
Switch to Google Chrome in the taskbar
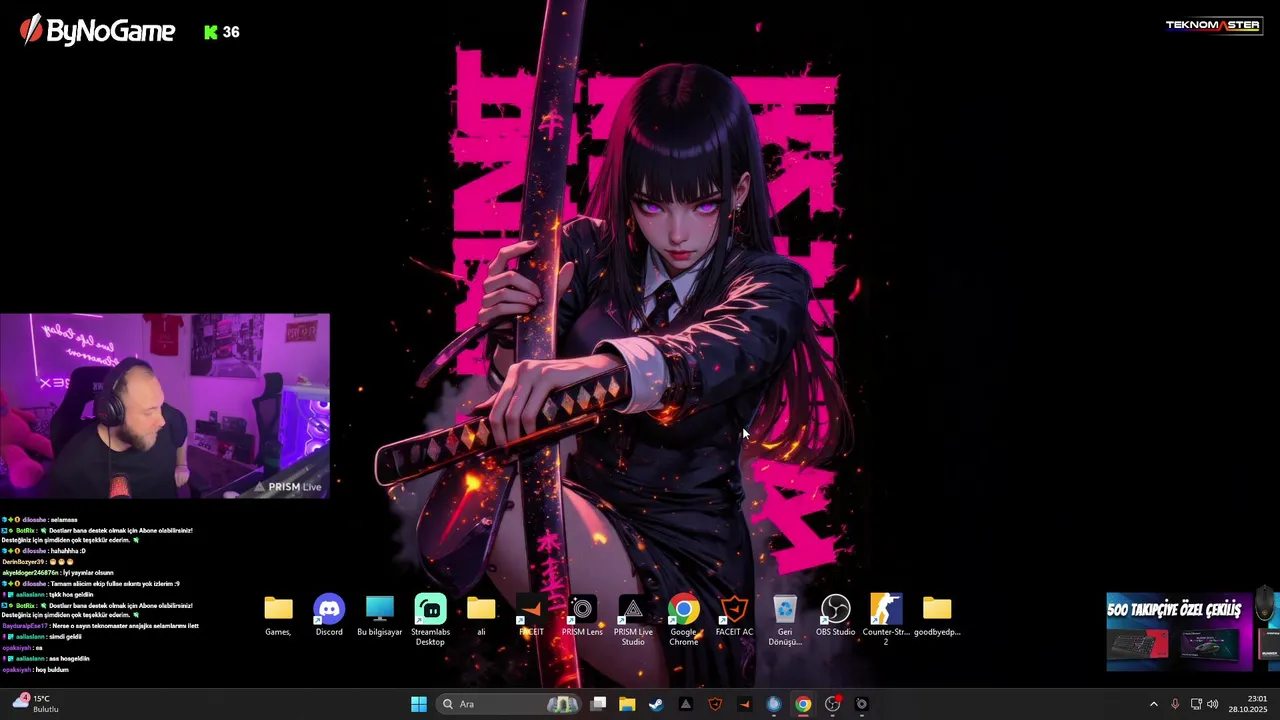(803, 704)
